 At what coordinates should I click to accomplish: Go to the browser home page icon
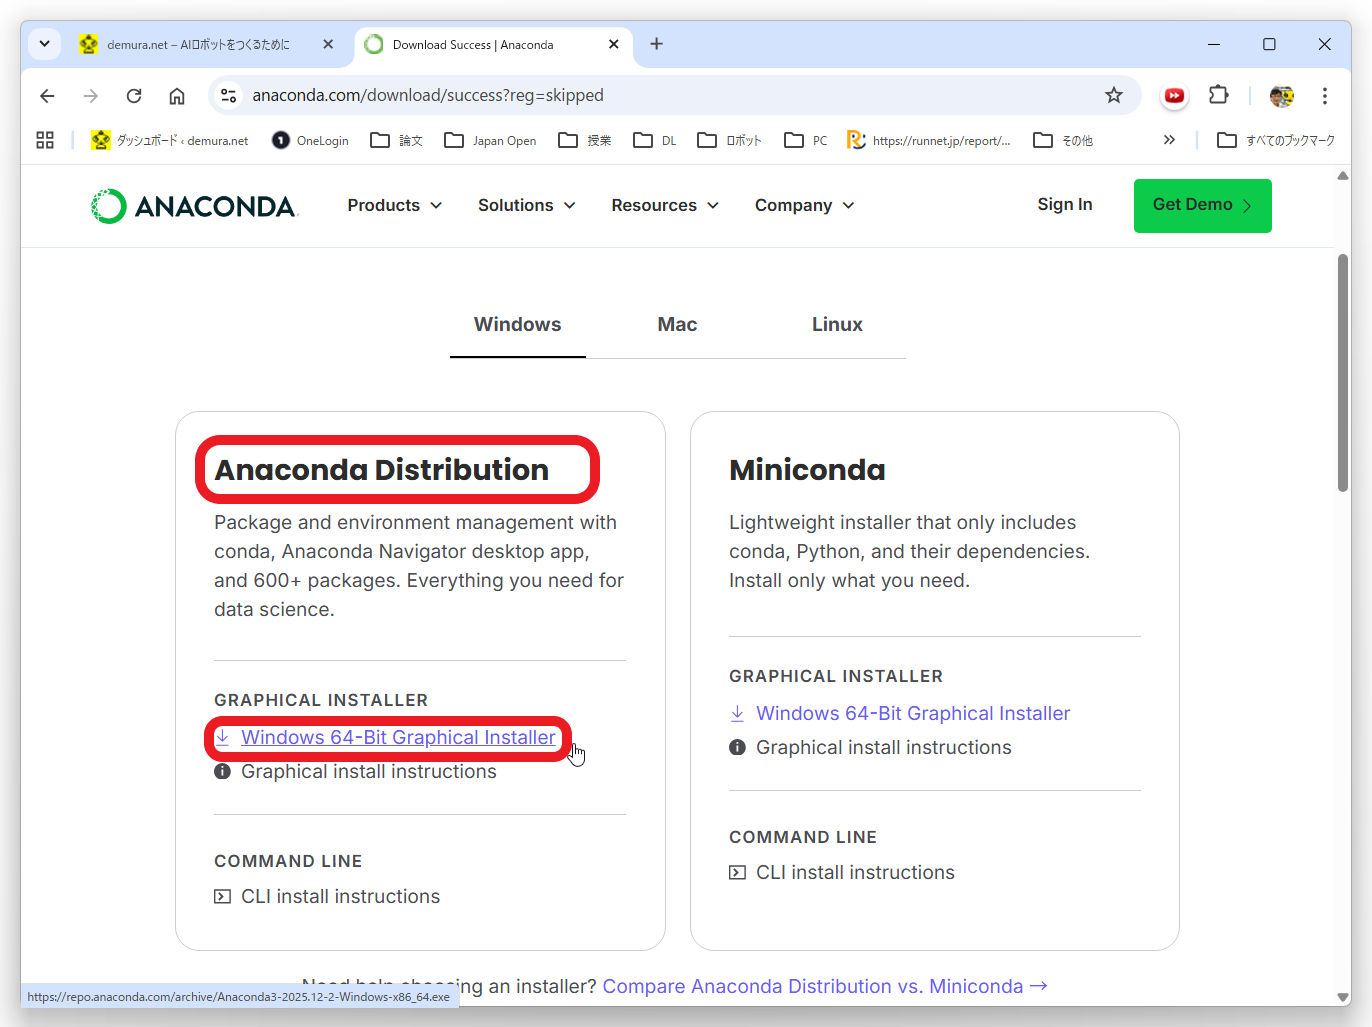(177, 96)
